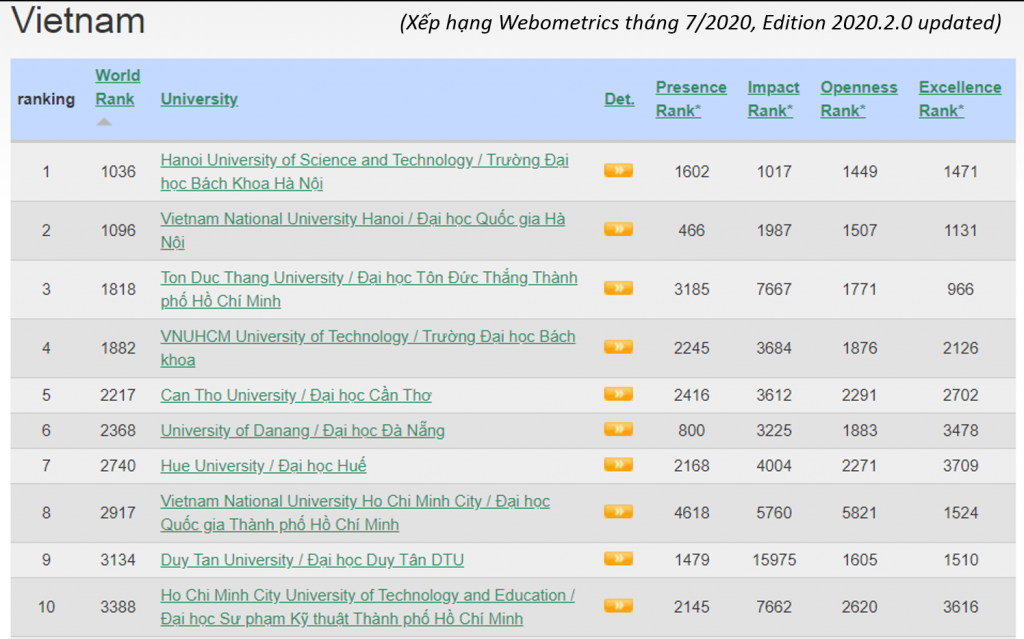Open Hanoi University of Science and Technology link
Image resolution: width=1024 pixels, height=639 pixels.
pos(364,172)
